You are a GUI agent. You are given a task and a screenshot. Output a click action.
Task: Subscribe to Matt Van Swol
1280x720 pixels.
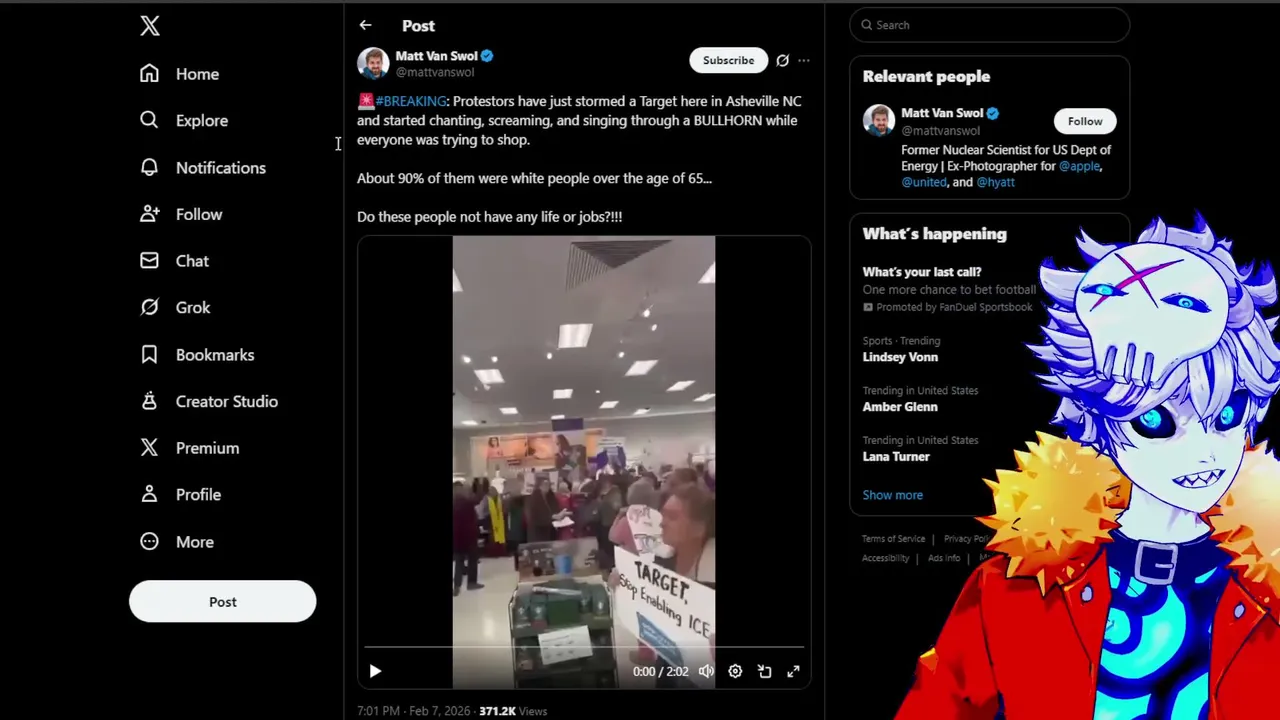pyautogui.click(x=728, y=60)
